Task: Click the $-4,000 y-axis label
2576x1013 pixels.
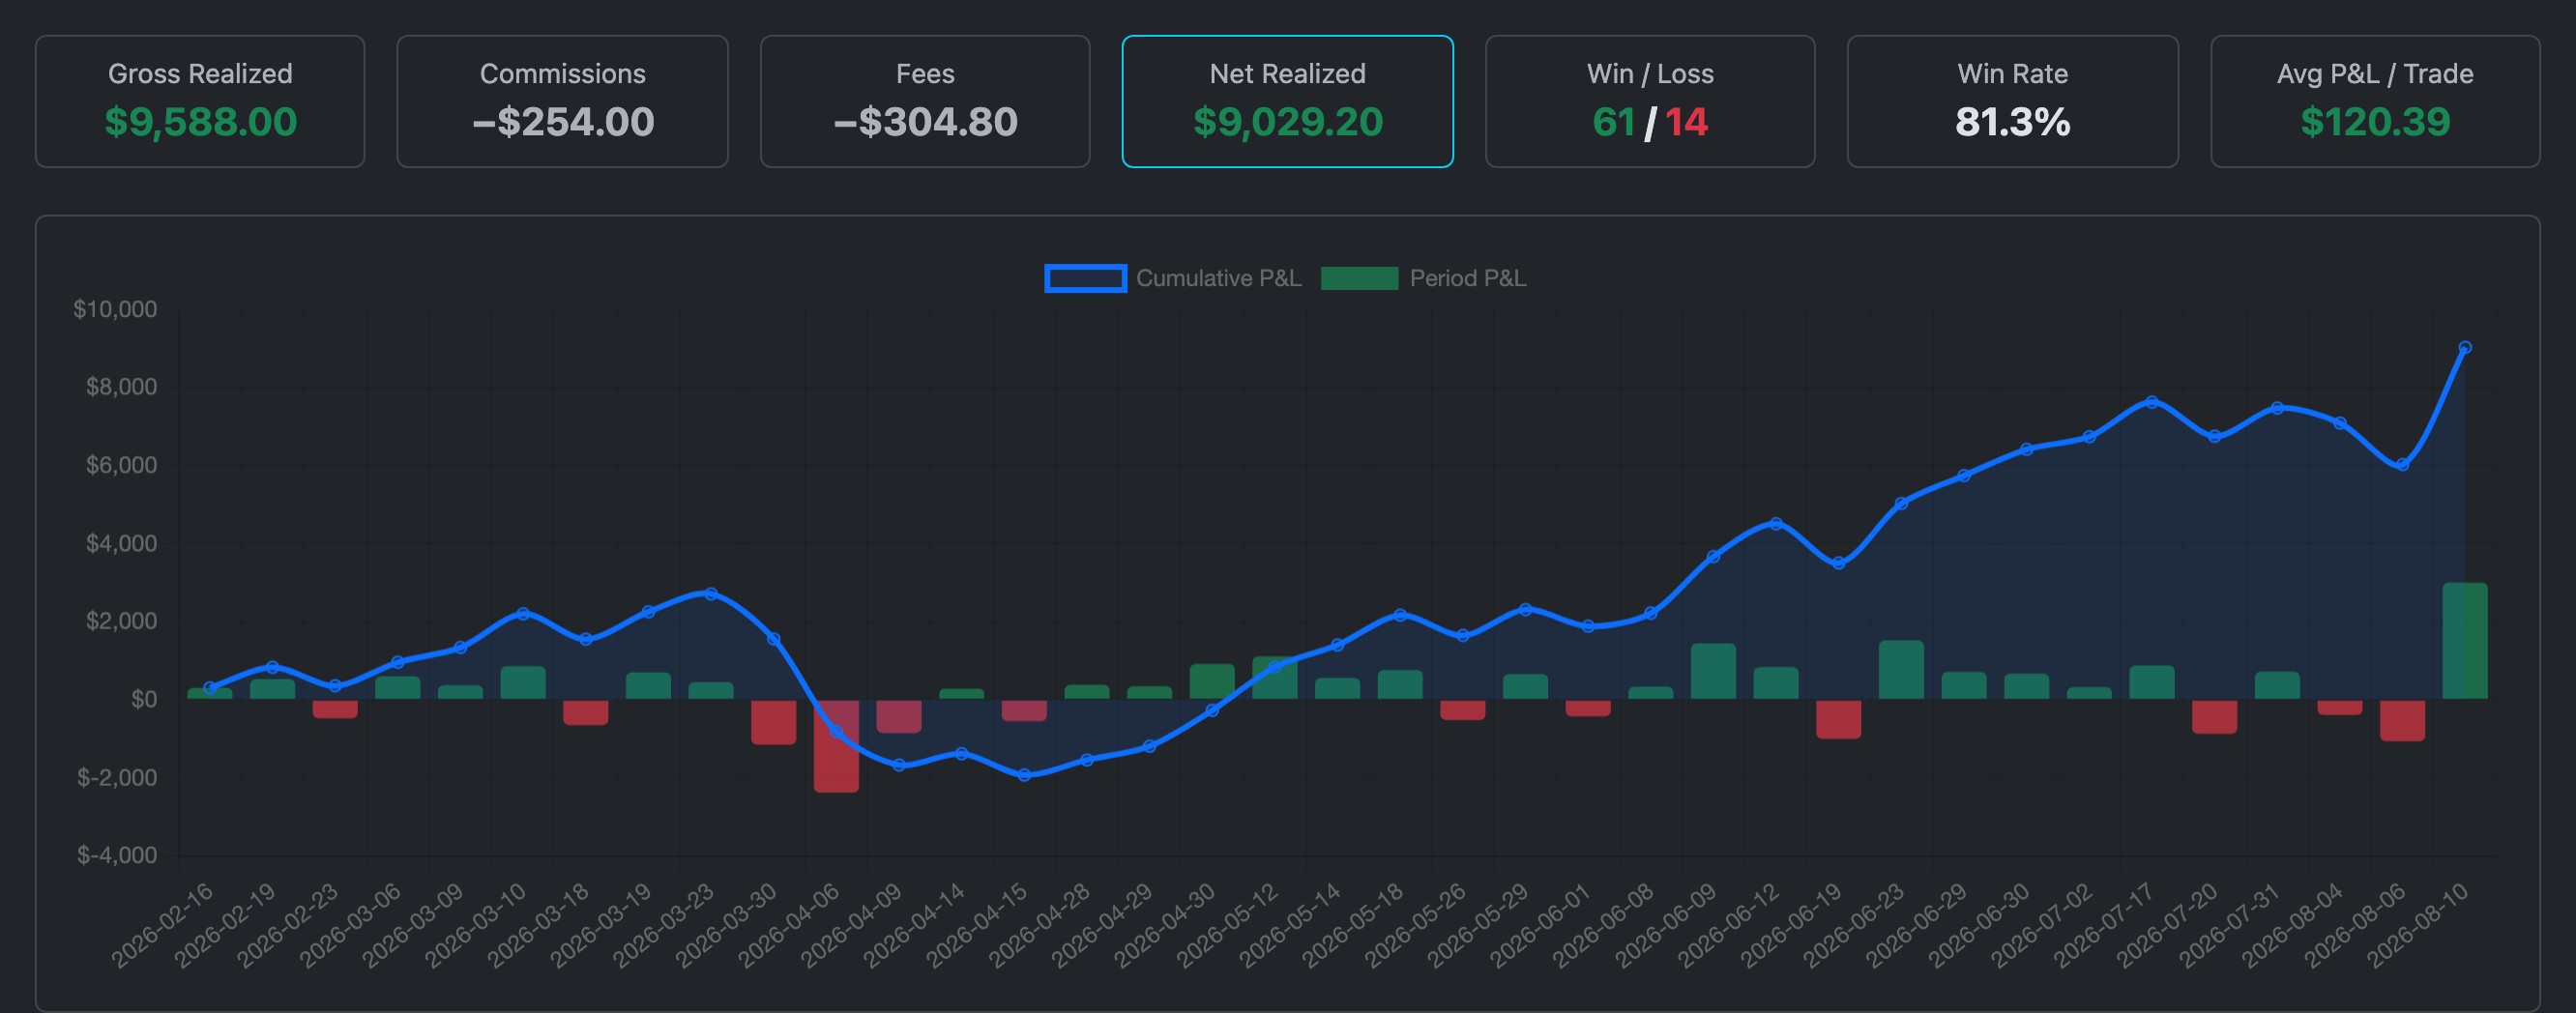Action: point(117,855)
